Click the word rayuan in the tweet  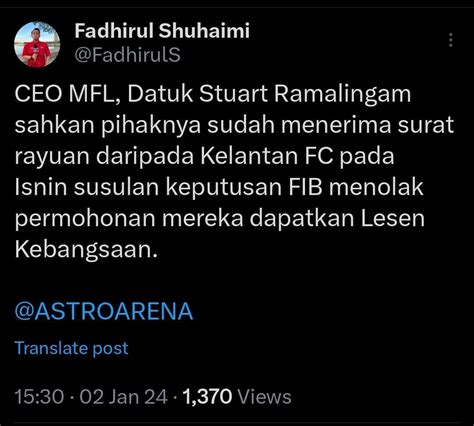point(52,157)
